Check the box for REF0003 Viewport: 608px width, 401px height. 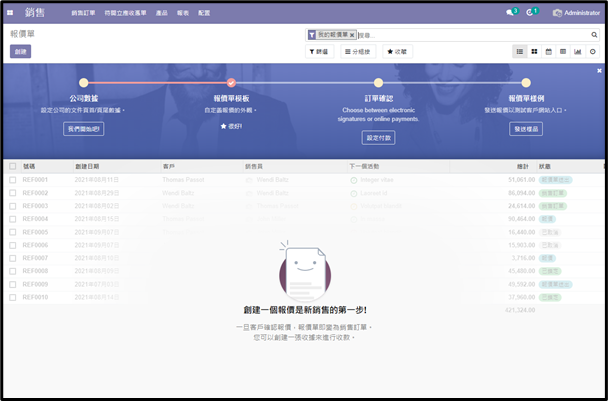(x=13, y=206)
